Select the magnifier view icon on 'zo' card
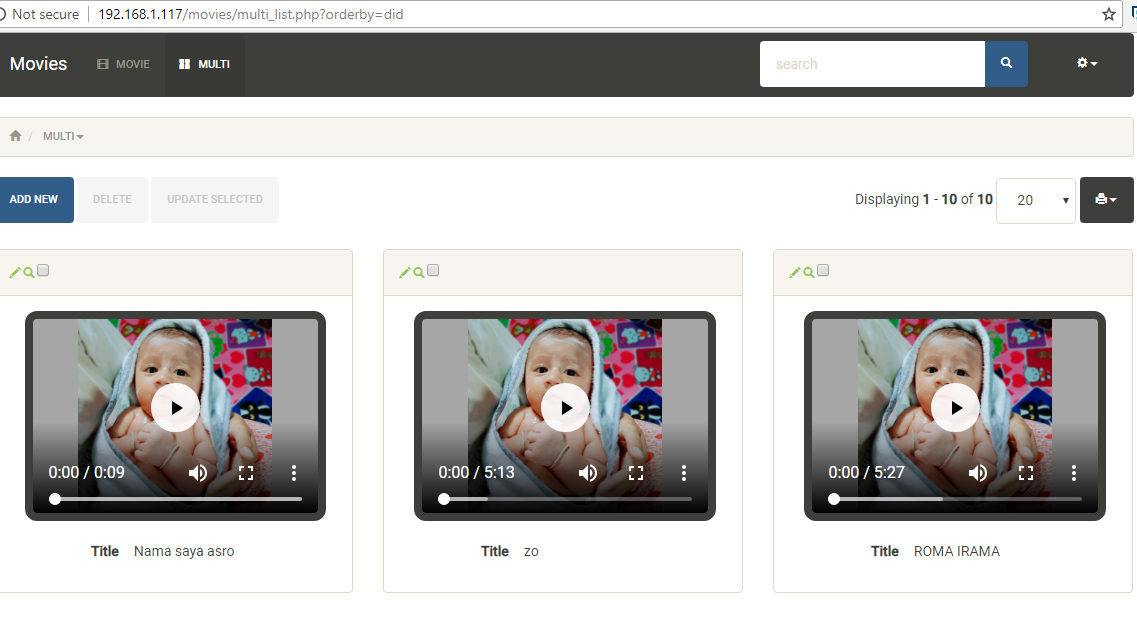This screenshot has height=621, width=1137. coord(417,270)
